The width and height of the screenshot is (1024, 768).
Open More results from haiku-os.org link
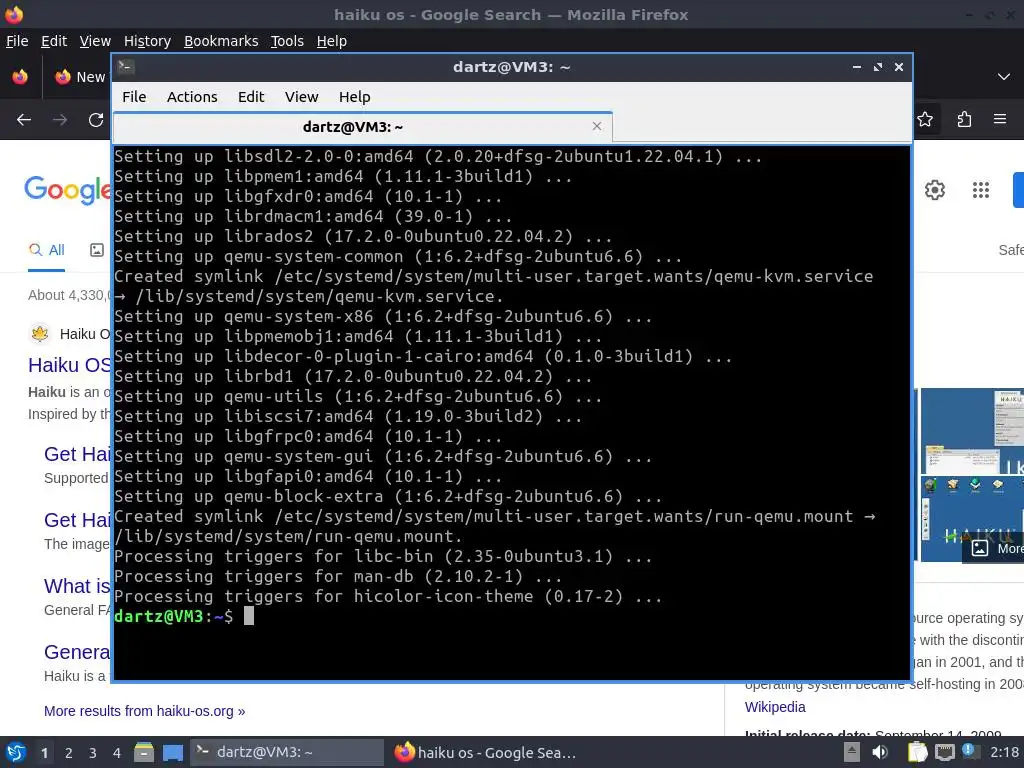[x=144, y=711]
